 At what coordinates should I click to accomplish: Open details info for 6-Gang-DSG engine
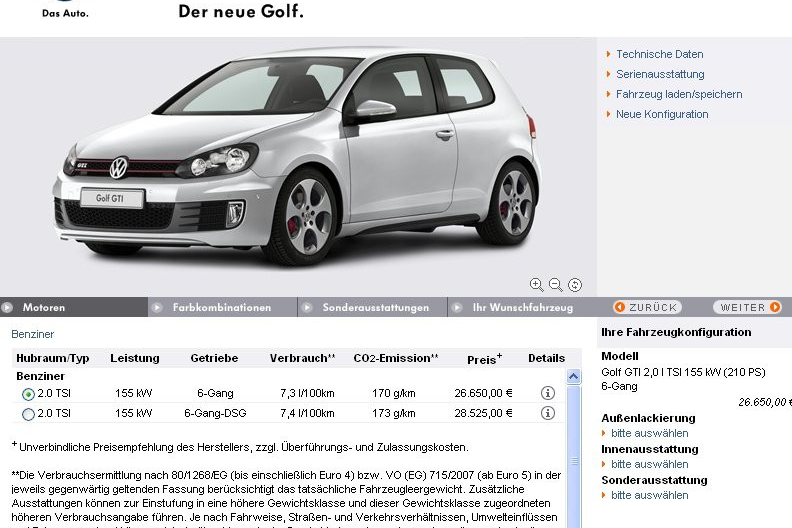(547, 413)
